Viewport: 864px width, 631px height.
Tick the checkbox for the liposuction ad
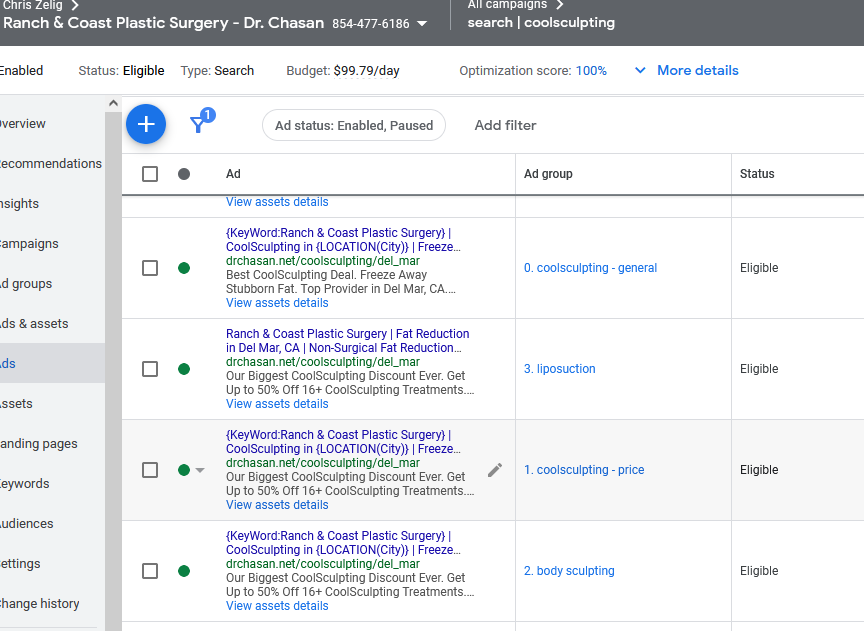coord(150,369)
